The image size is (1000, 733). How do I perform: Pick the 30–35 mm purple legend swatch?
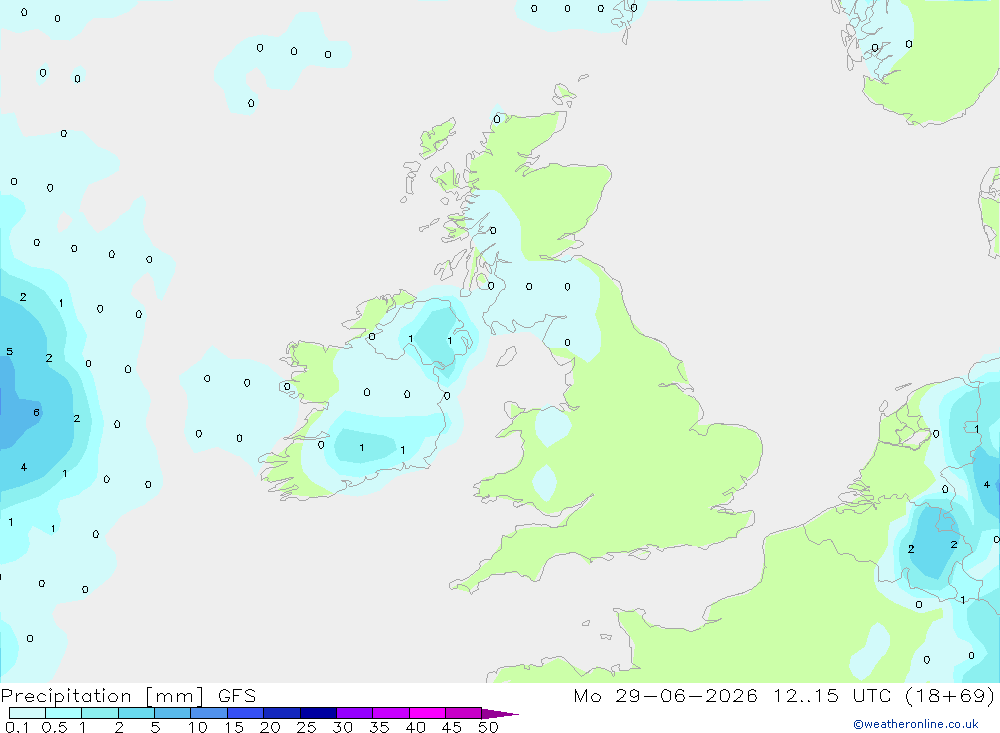point(354,713)
